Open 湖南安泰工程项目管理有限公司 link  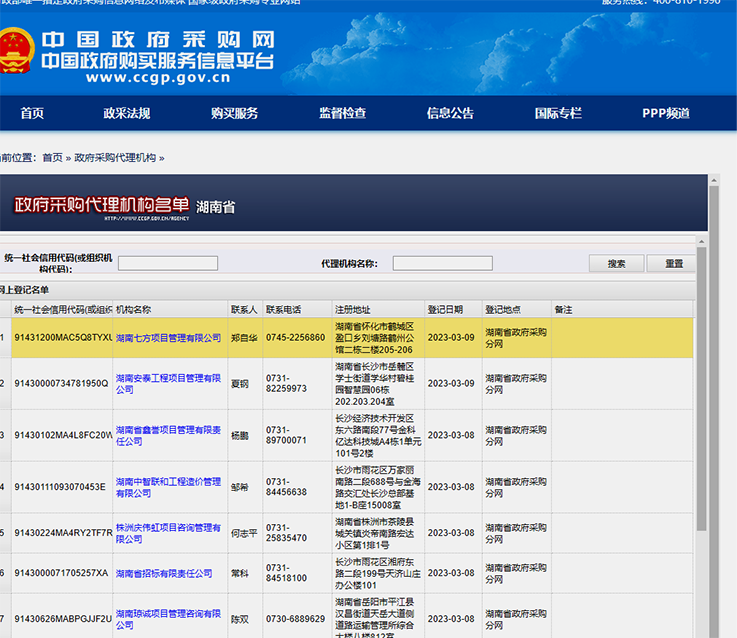pyautogui.click(x=168, y=384)
